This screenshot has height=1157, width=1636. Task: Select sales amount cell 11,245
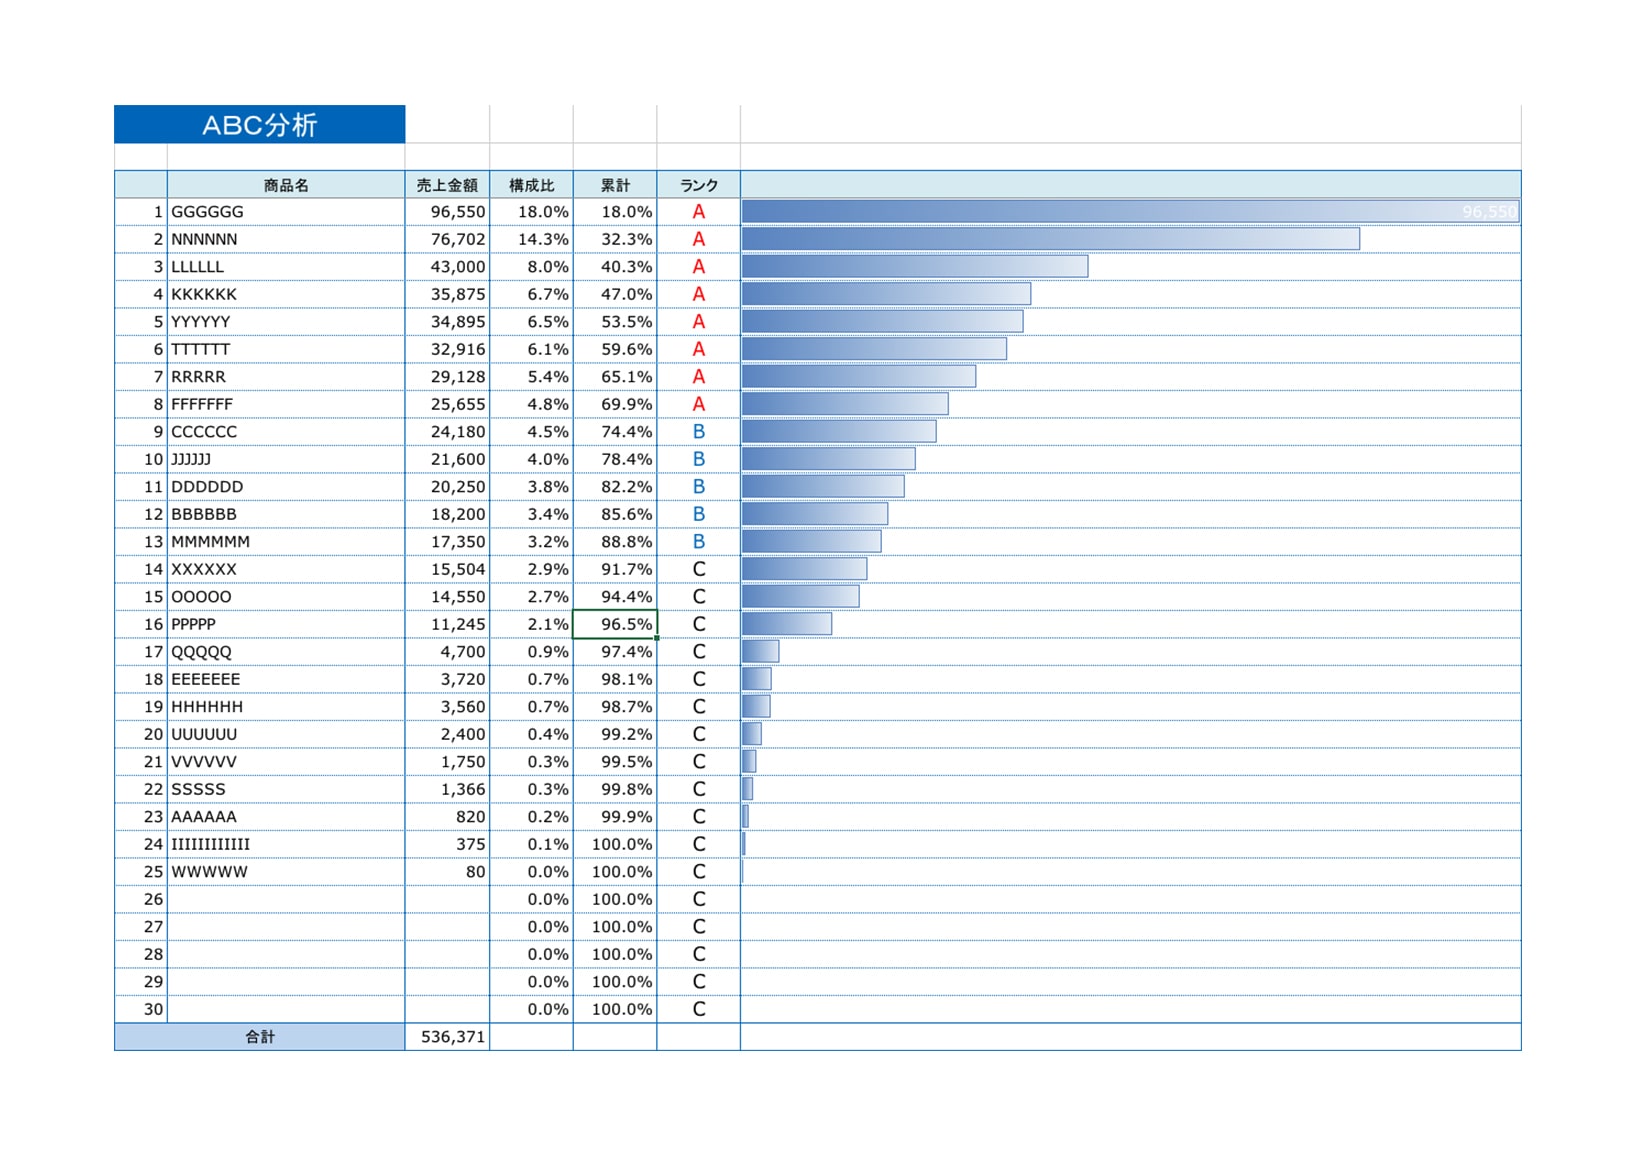[x=447, y=624]
